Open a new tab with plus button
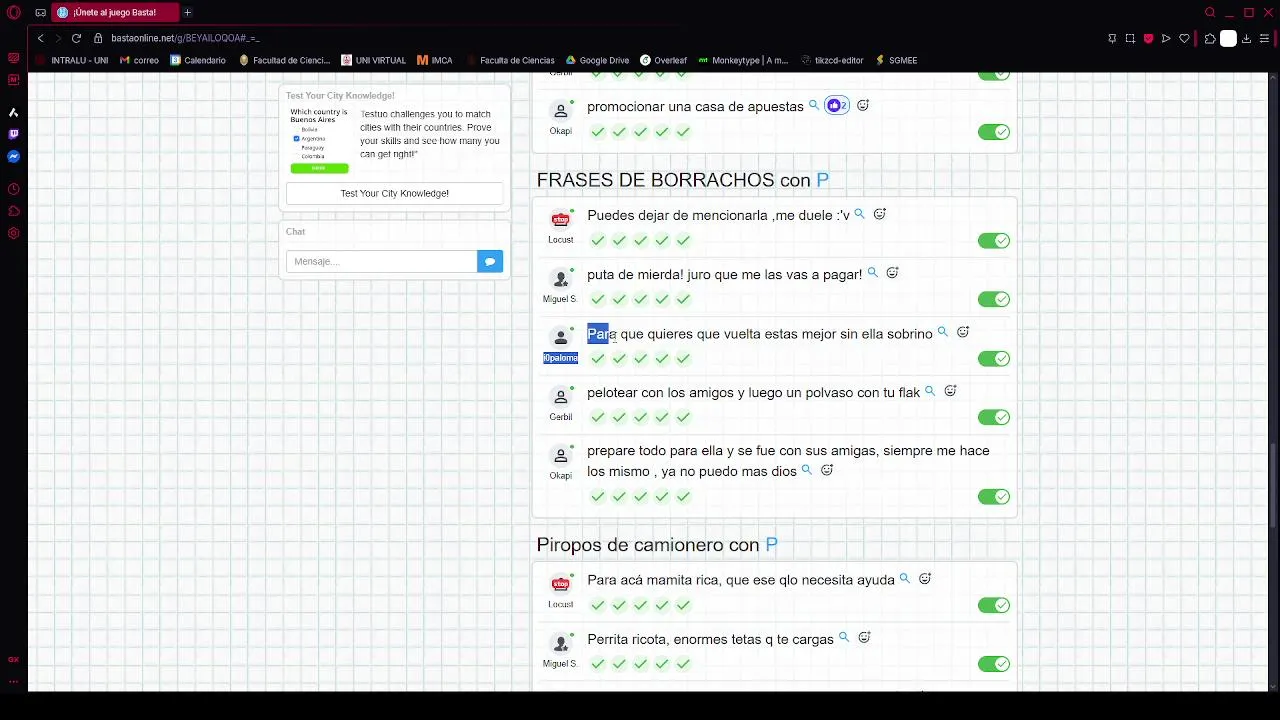 click(187, 12)
